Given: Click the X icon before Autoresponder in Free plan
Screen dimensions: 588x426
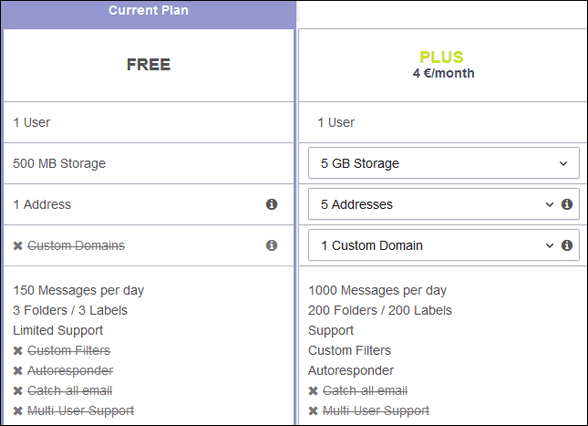Looking at the screenshot, I should tap(18, 371).
